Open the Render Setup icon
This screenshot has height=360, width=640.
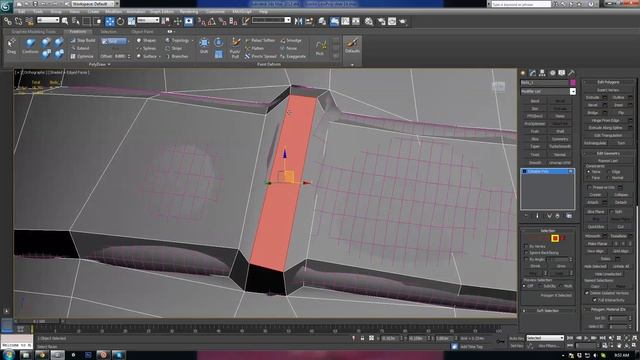[x=381, y=21]
